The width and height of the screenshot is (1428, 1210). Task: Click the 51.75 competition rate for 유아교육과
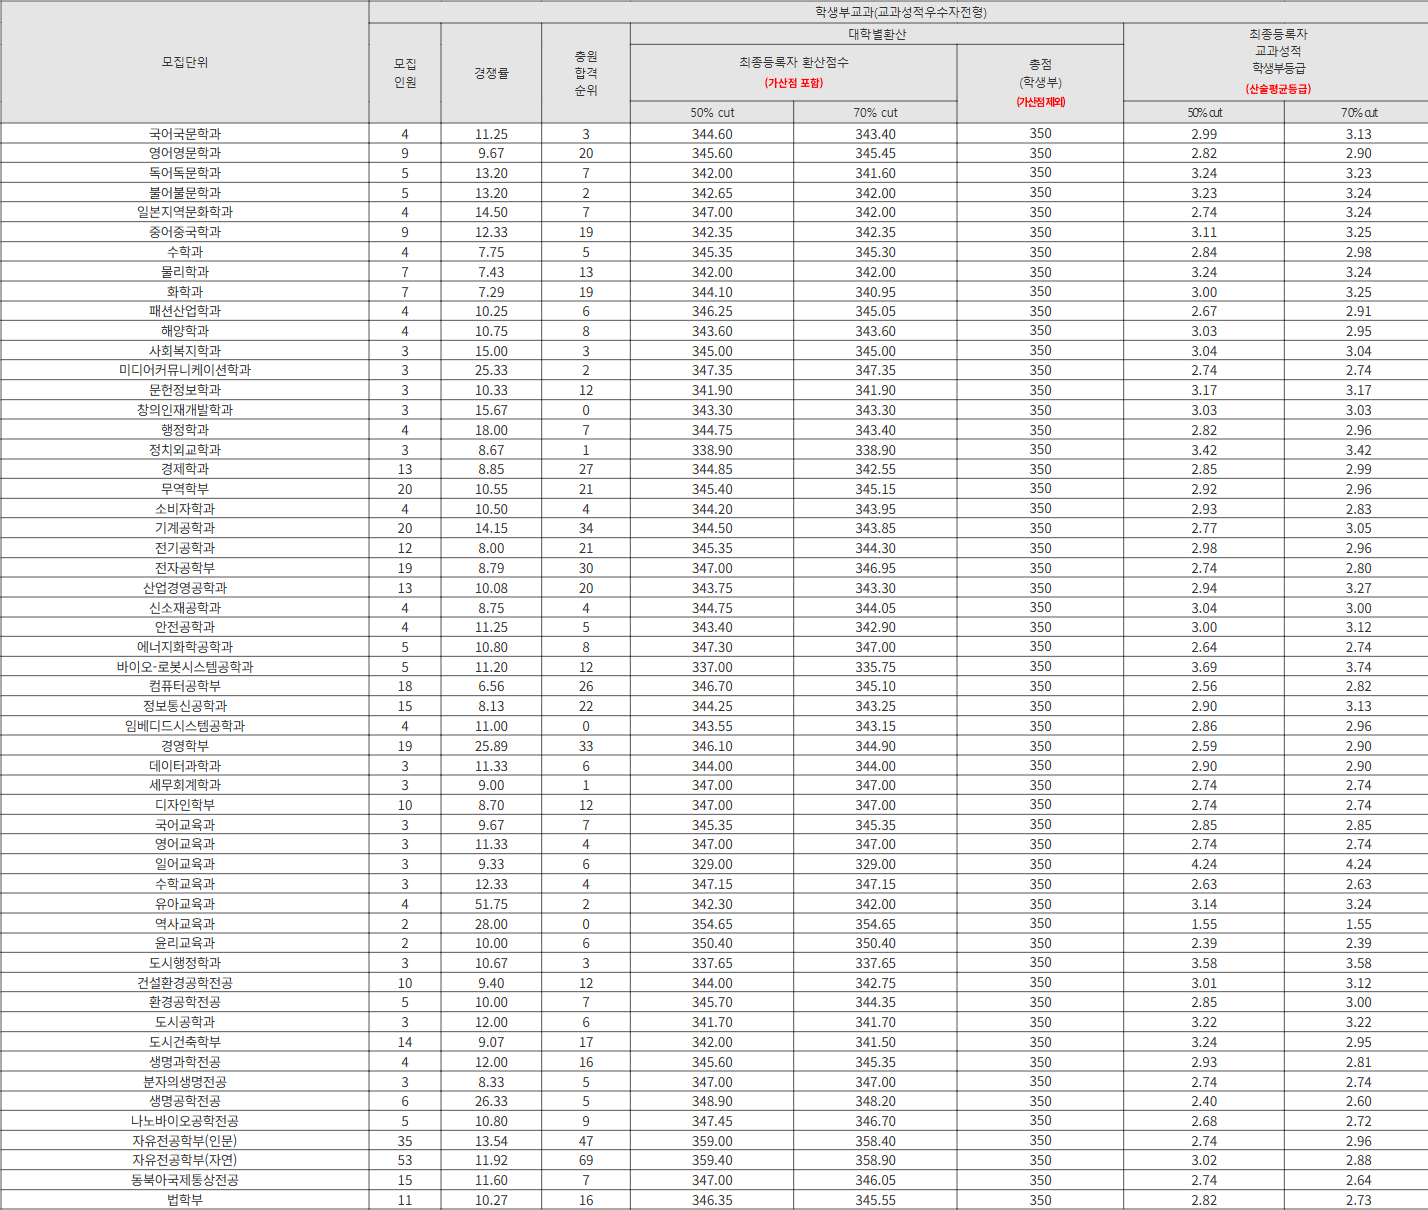(x=491, y=904)
